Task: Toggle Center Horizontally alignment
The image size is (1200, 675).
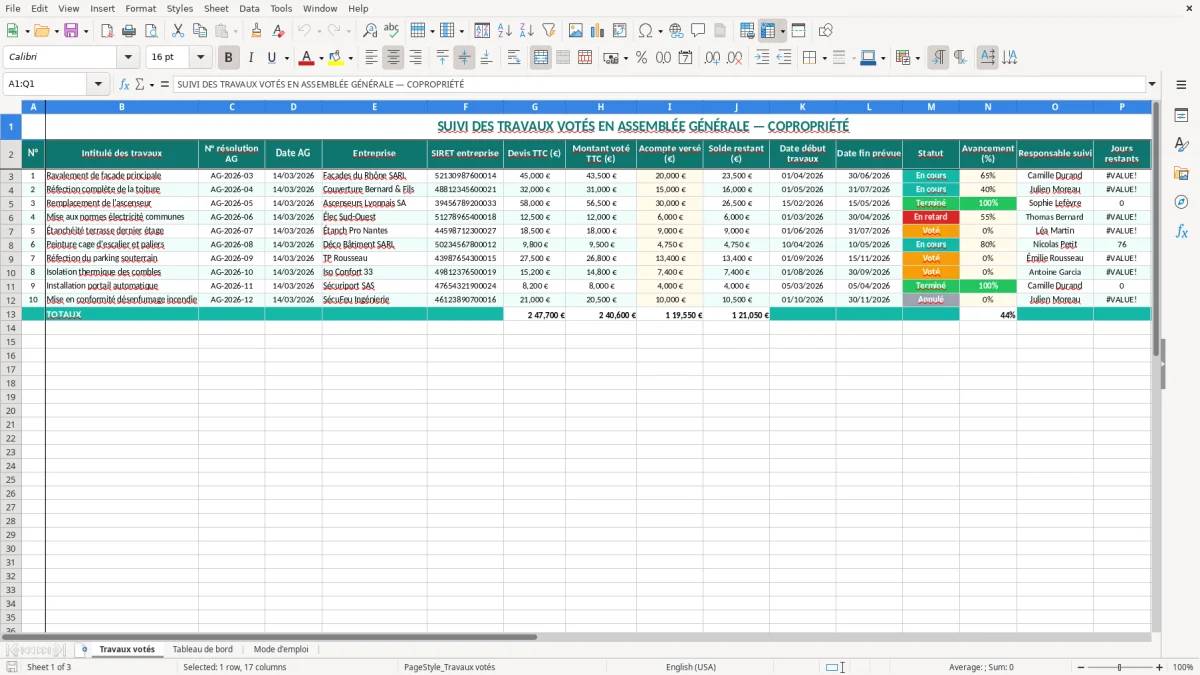Action: [393, 58]
